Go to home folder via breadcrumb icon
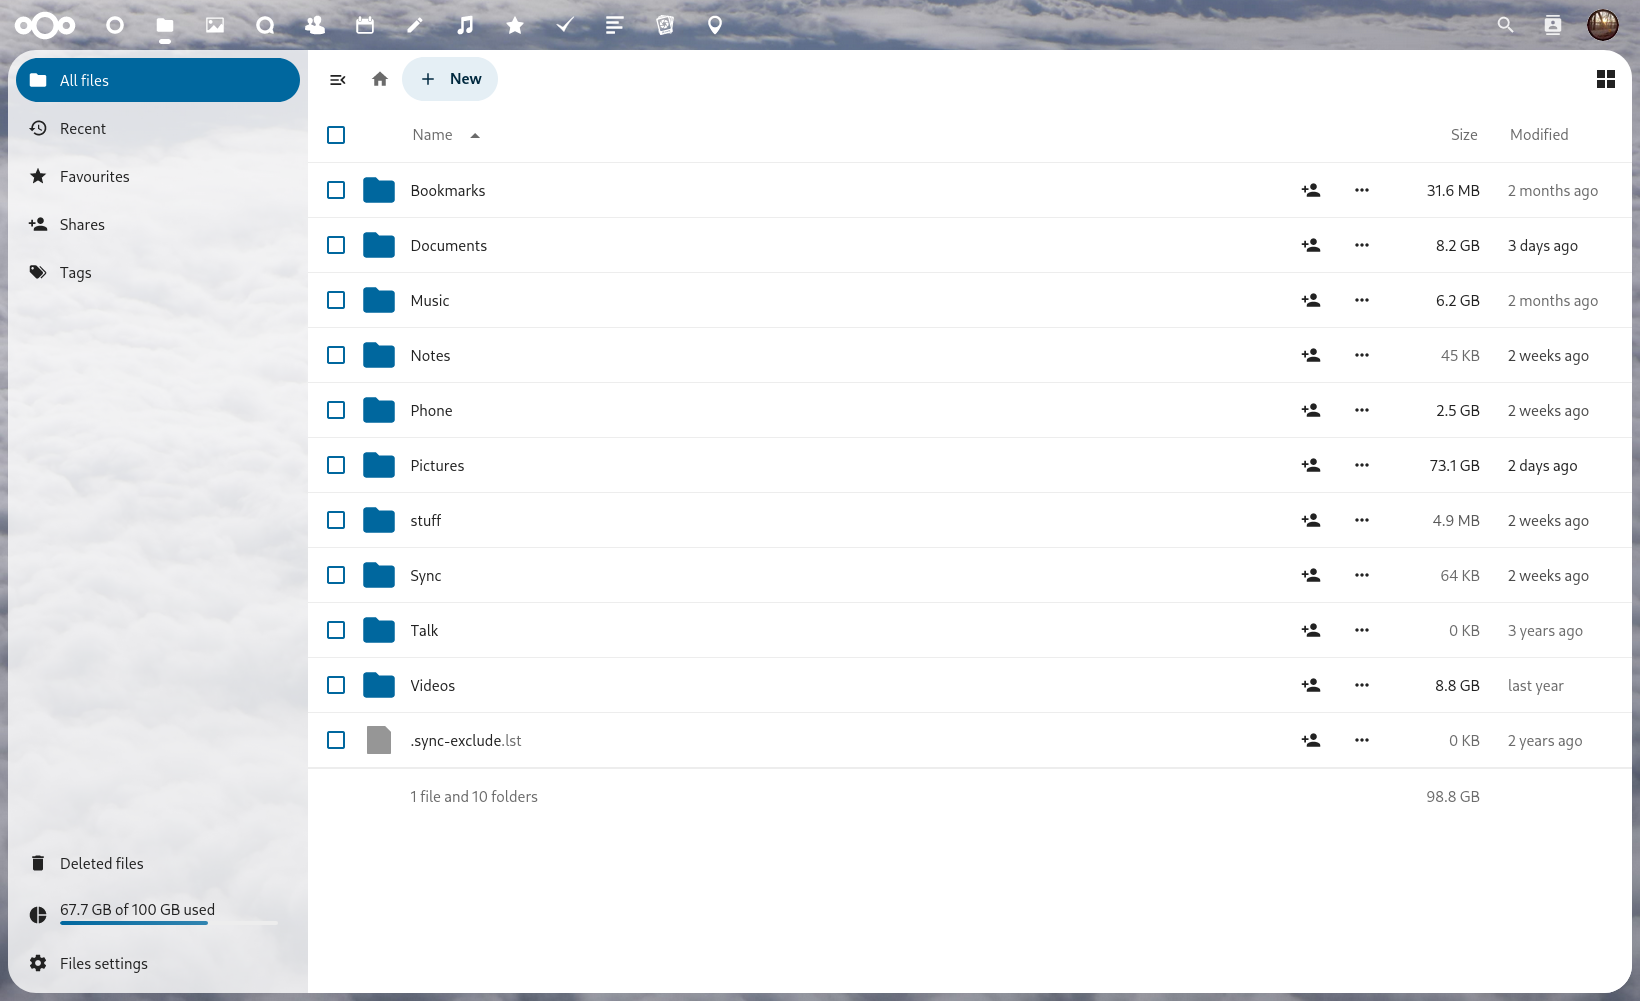 coord(380,79)
